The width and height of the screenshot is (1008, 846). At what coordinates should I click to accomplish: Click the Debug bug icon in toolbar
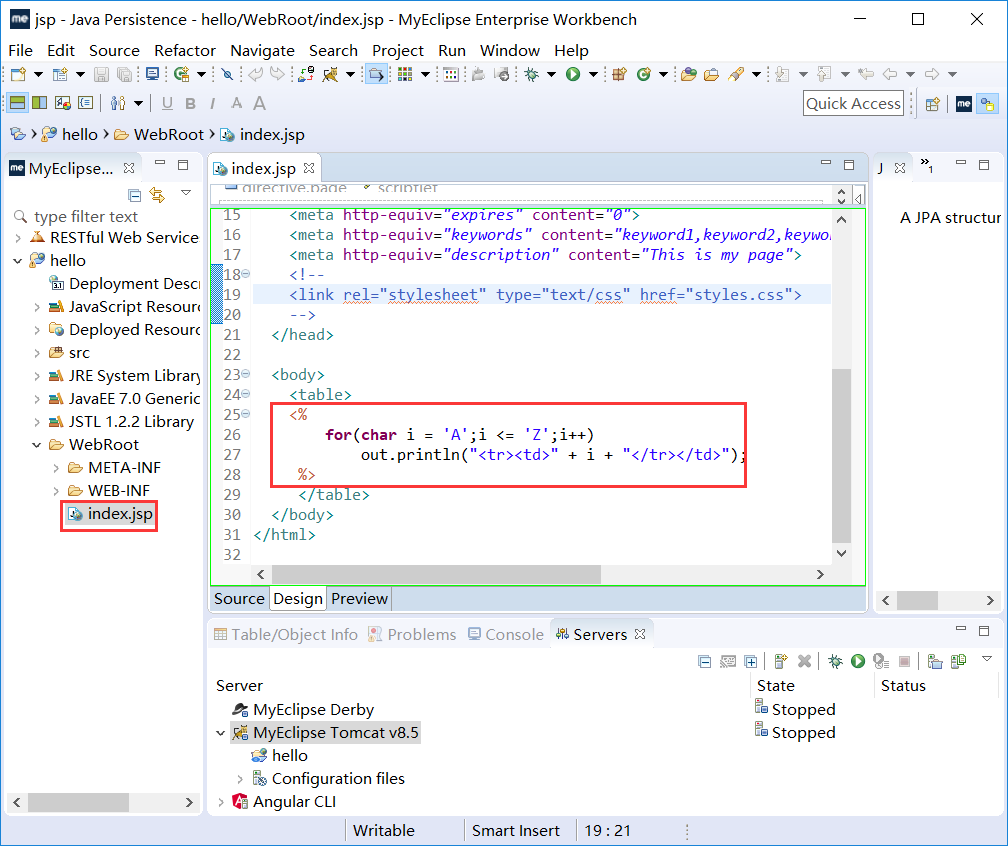(x=532, y=74)
